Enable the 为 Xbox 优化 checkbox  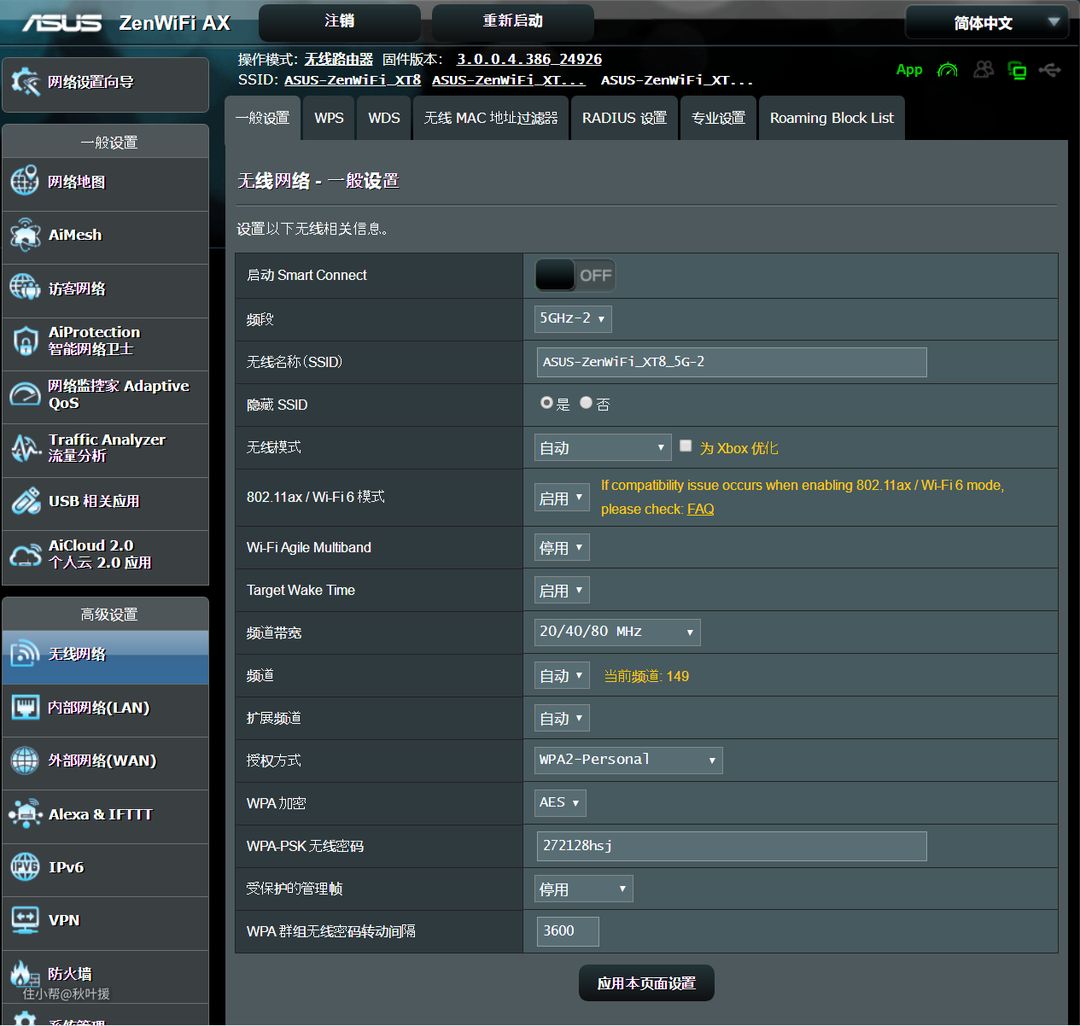point(686,446)
